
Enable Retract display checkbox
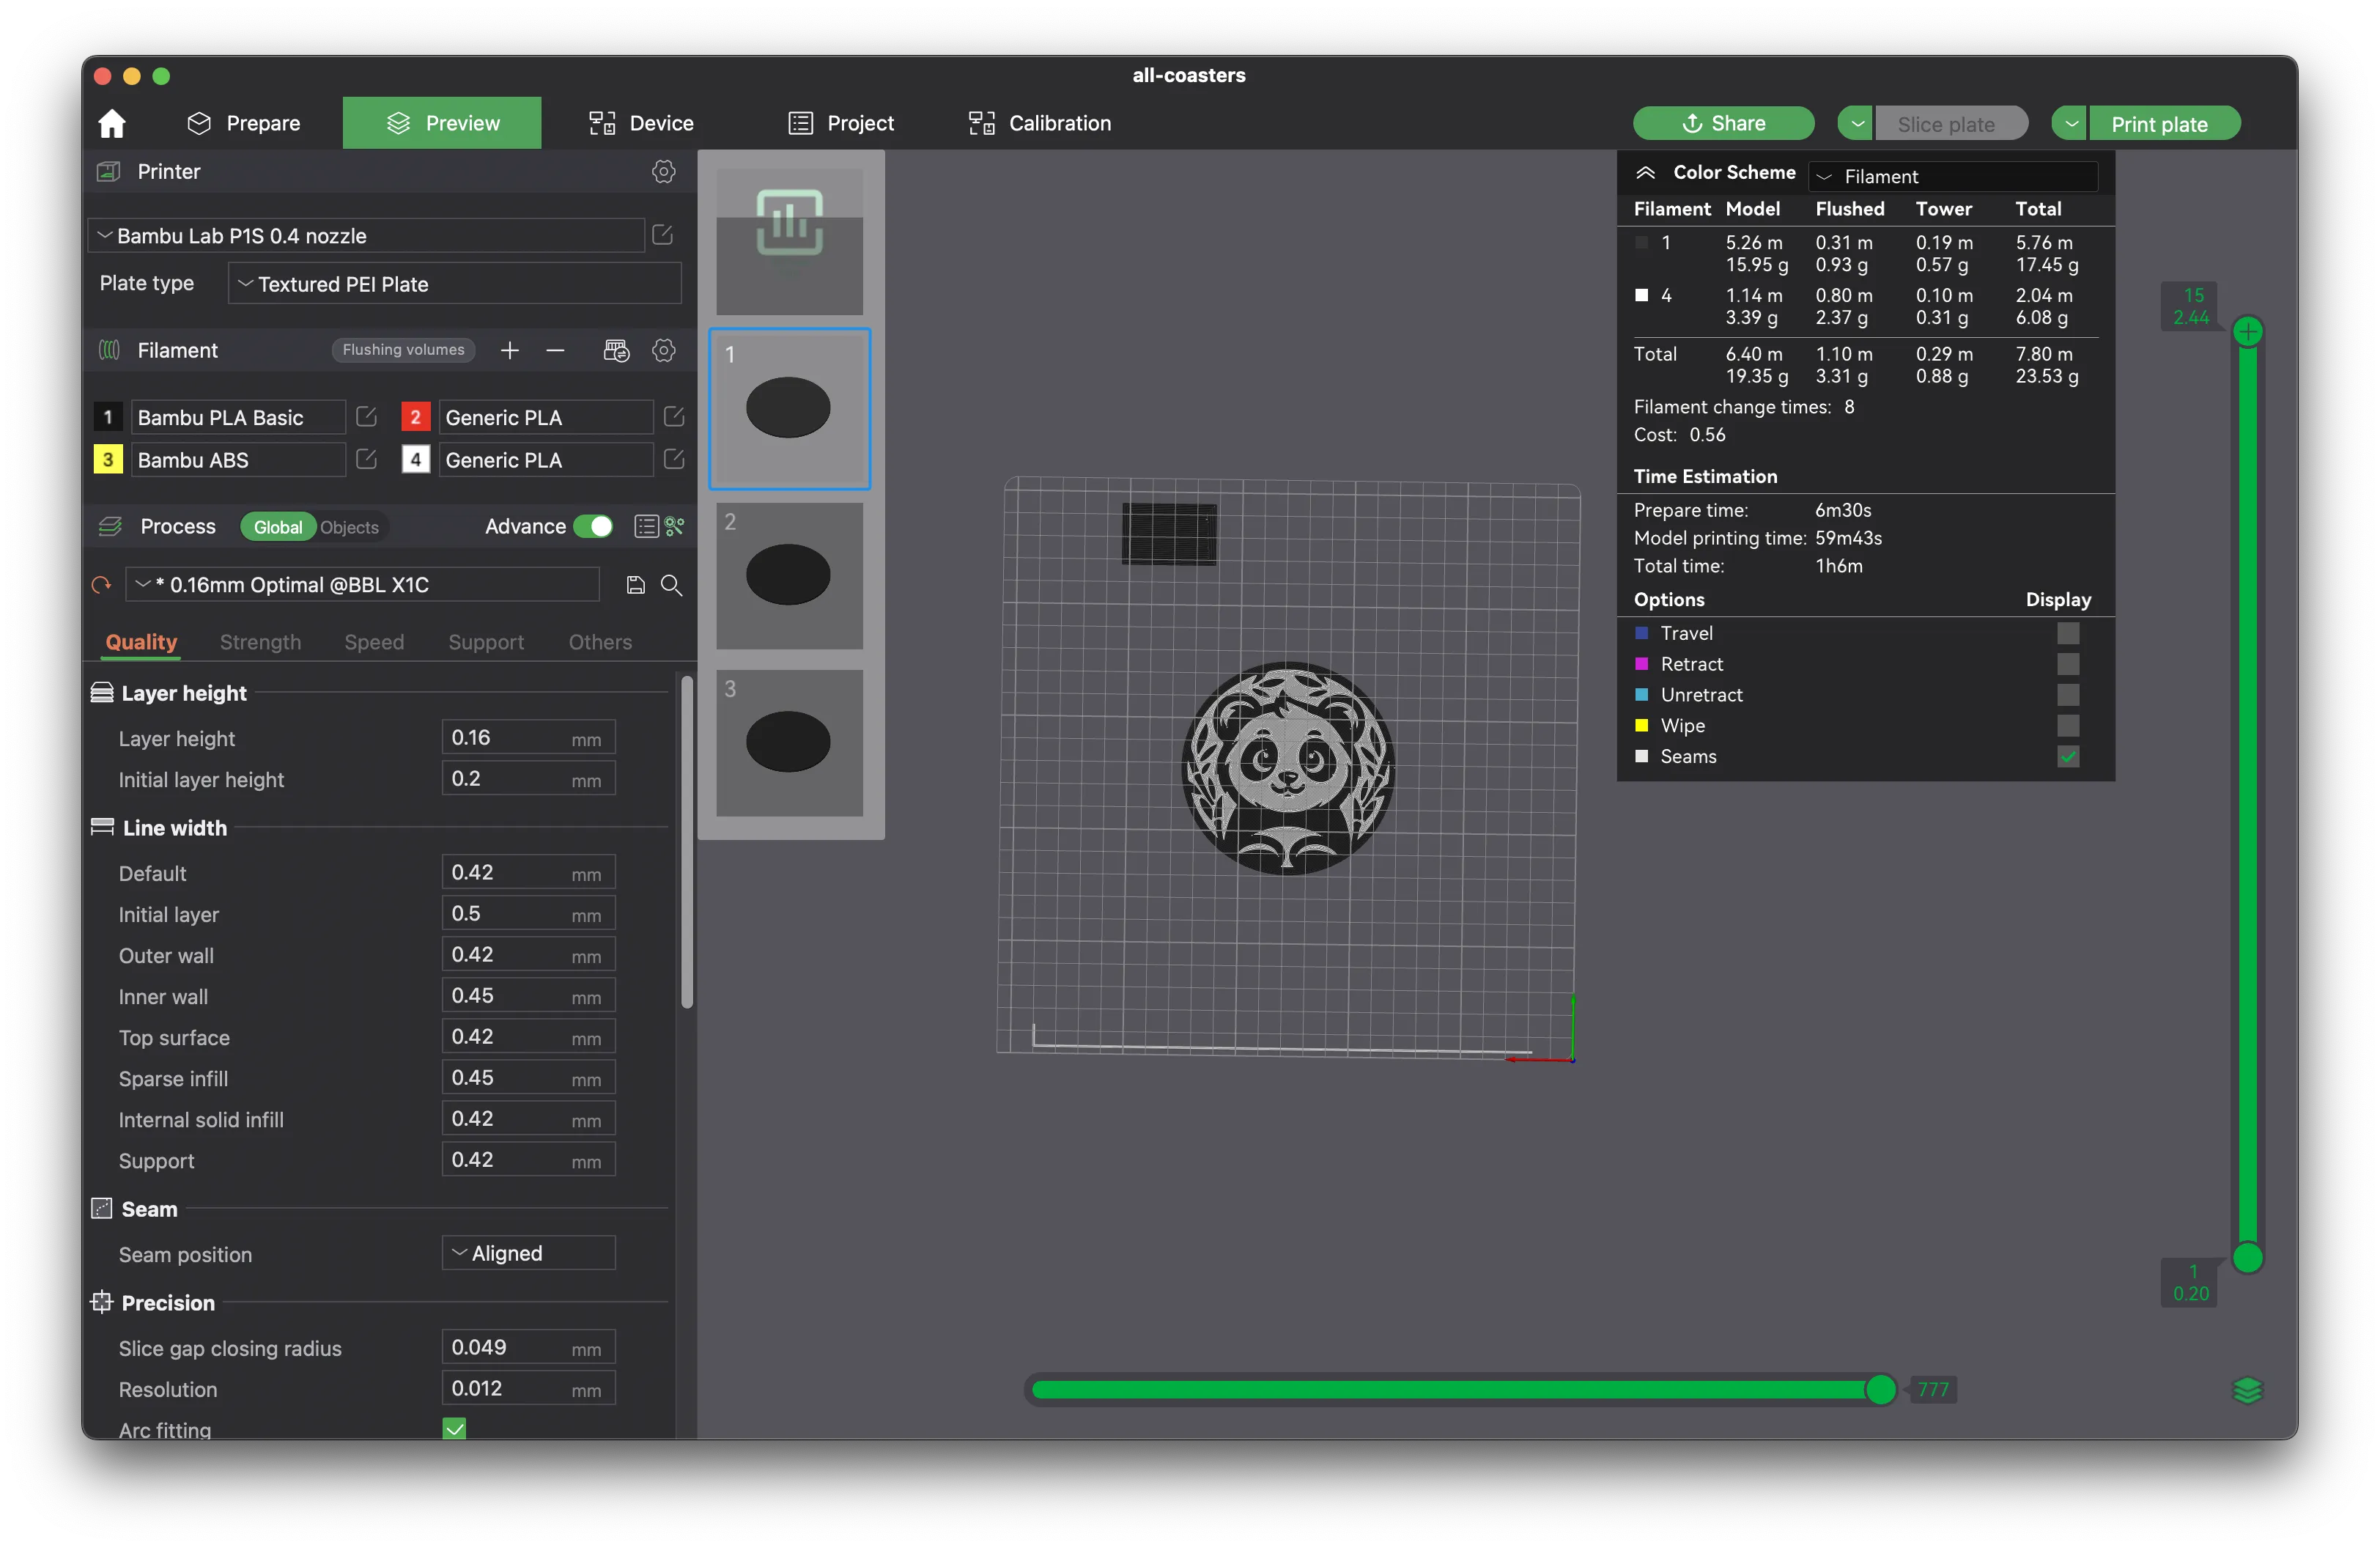2068,664
